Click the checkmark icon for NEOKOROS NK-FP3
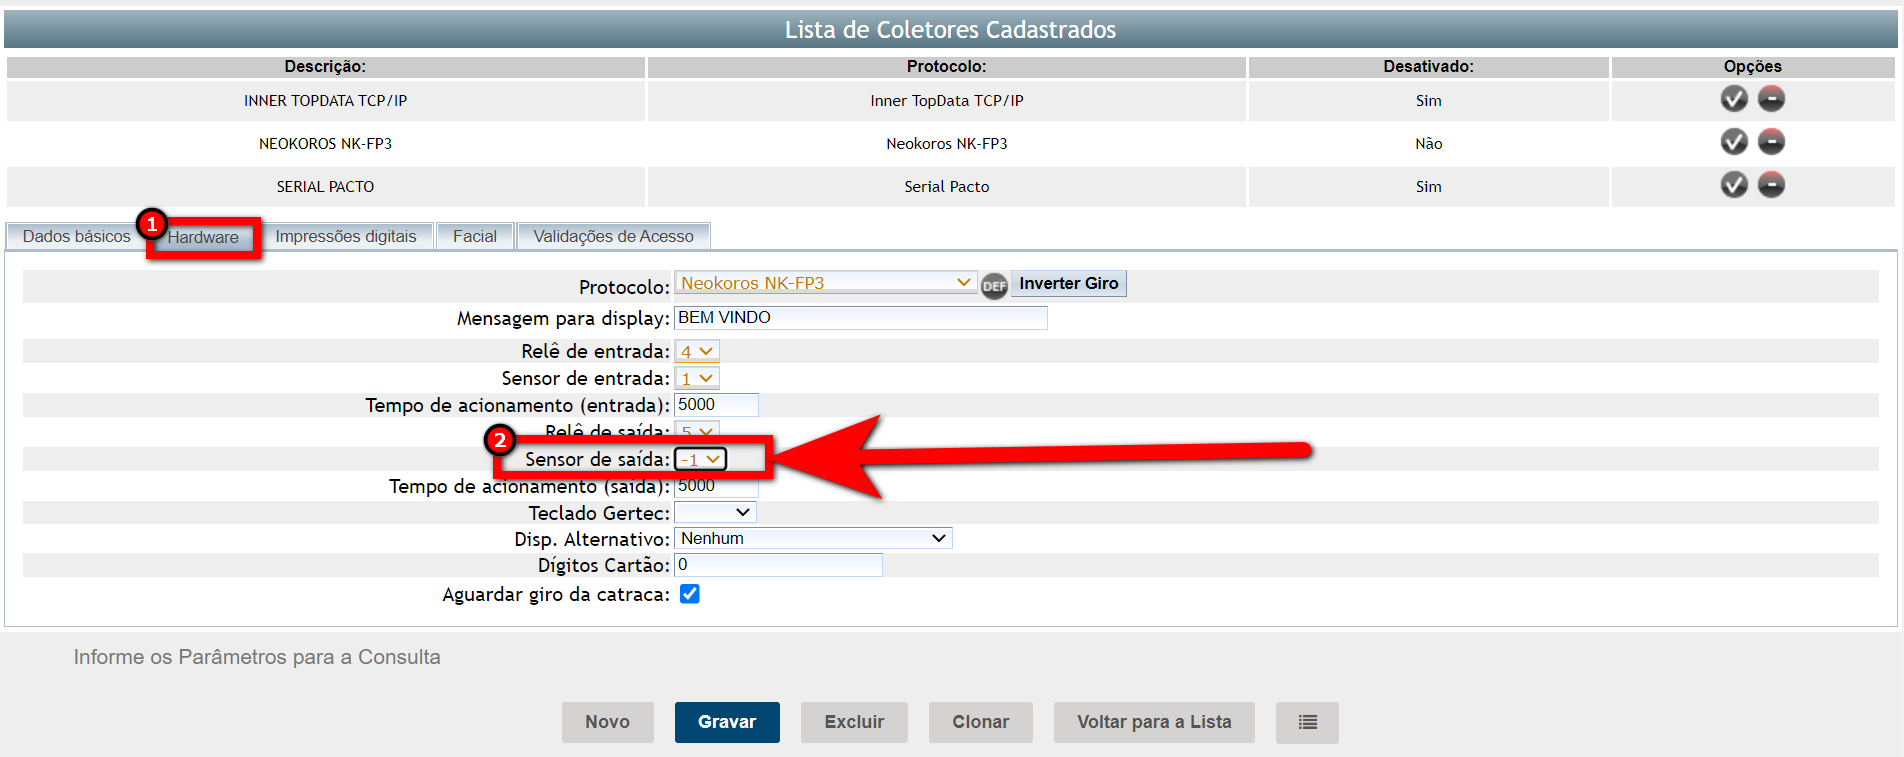1904x757 pixels. [1734, 142]
